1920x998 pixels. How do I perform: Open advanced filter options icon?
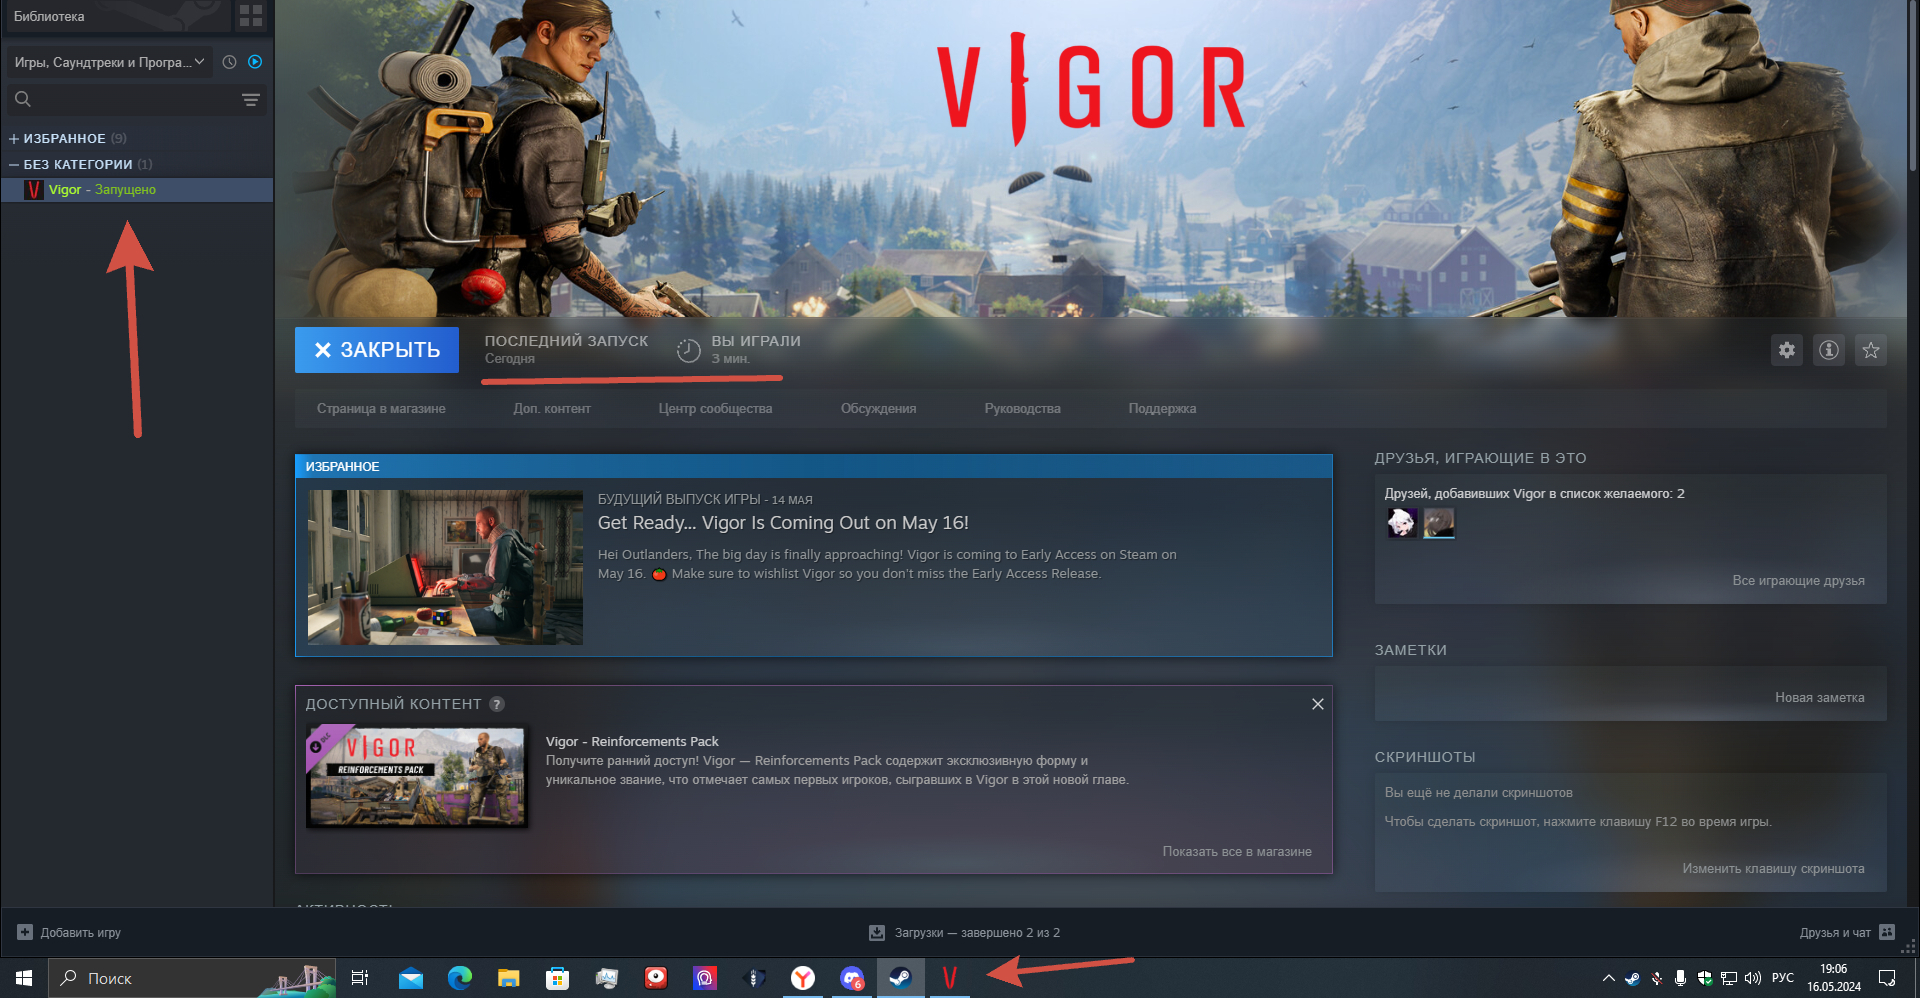(x=250, y=100)
